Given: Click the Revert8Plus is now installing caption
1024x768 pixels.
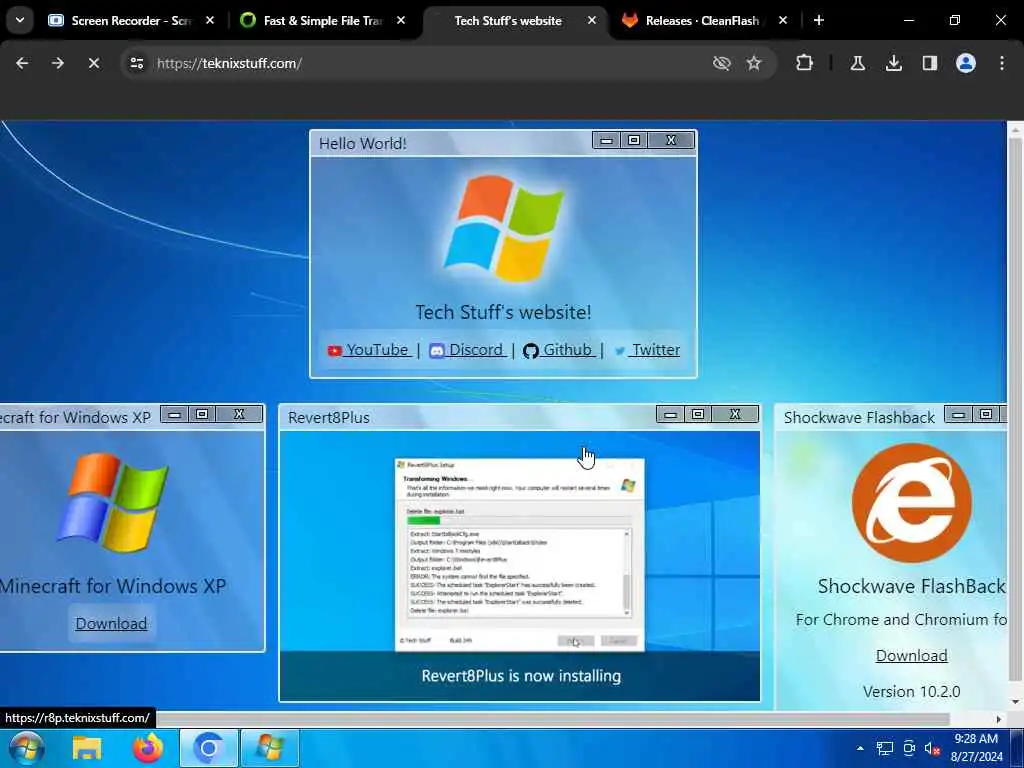Looking at the screenshot, I should pyautogui.click(x=520, y=676).
